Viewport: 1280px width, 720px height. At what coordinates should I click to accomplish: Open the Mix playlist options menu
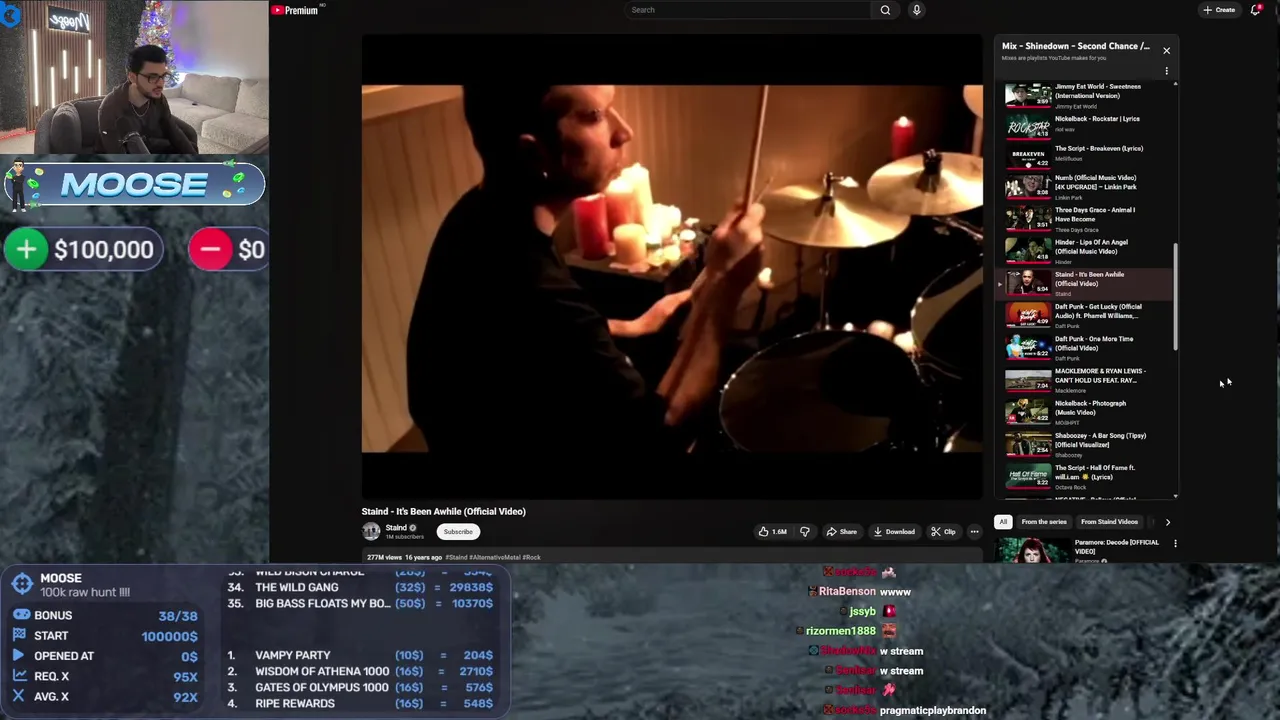pos(1166,71)
